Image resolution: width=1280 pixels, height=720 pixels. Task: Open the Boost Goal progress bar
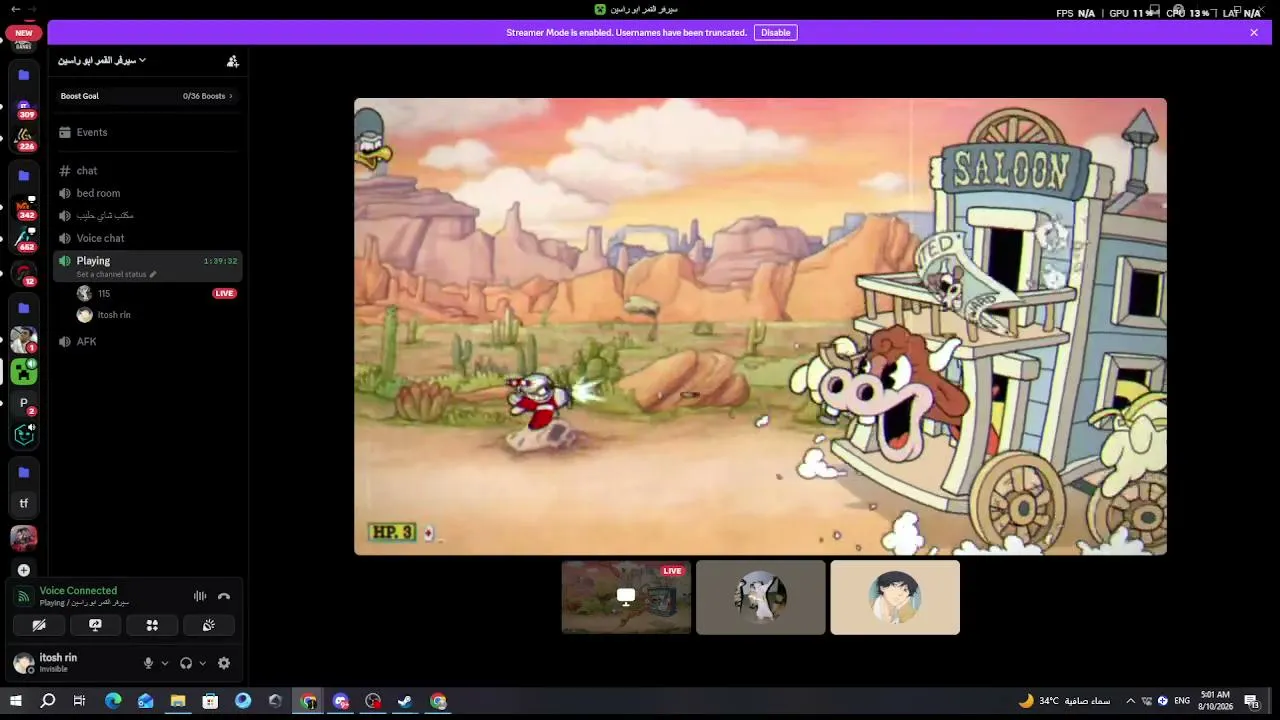point(148,96)
